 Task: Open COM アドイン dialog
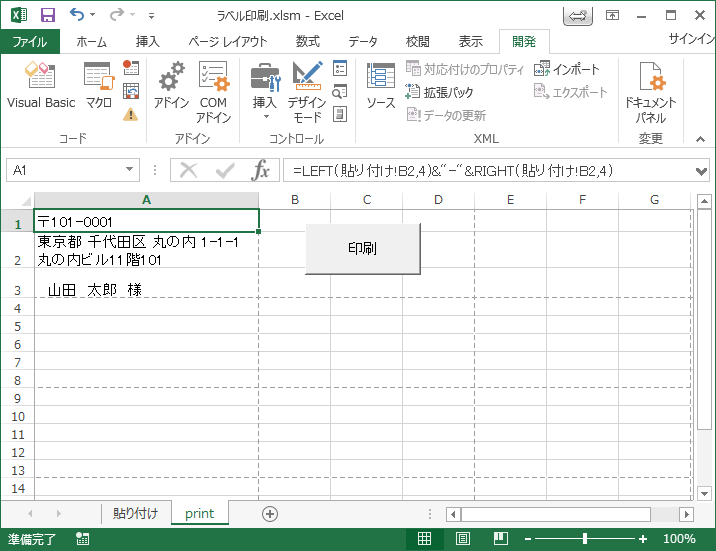tap(213, 92)
